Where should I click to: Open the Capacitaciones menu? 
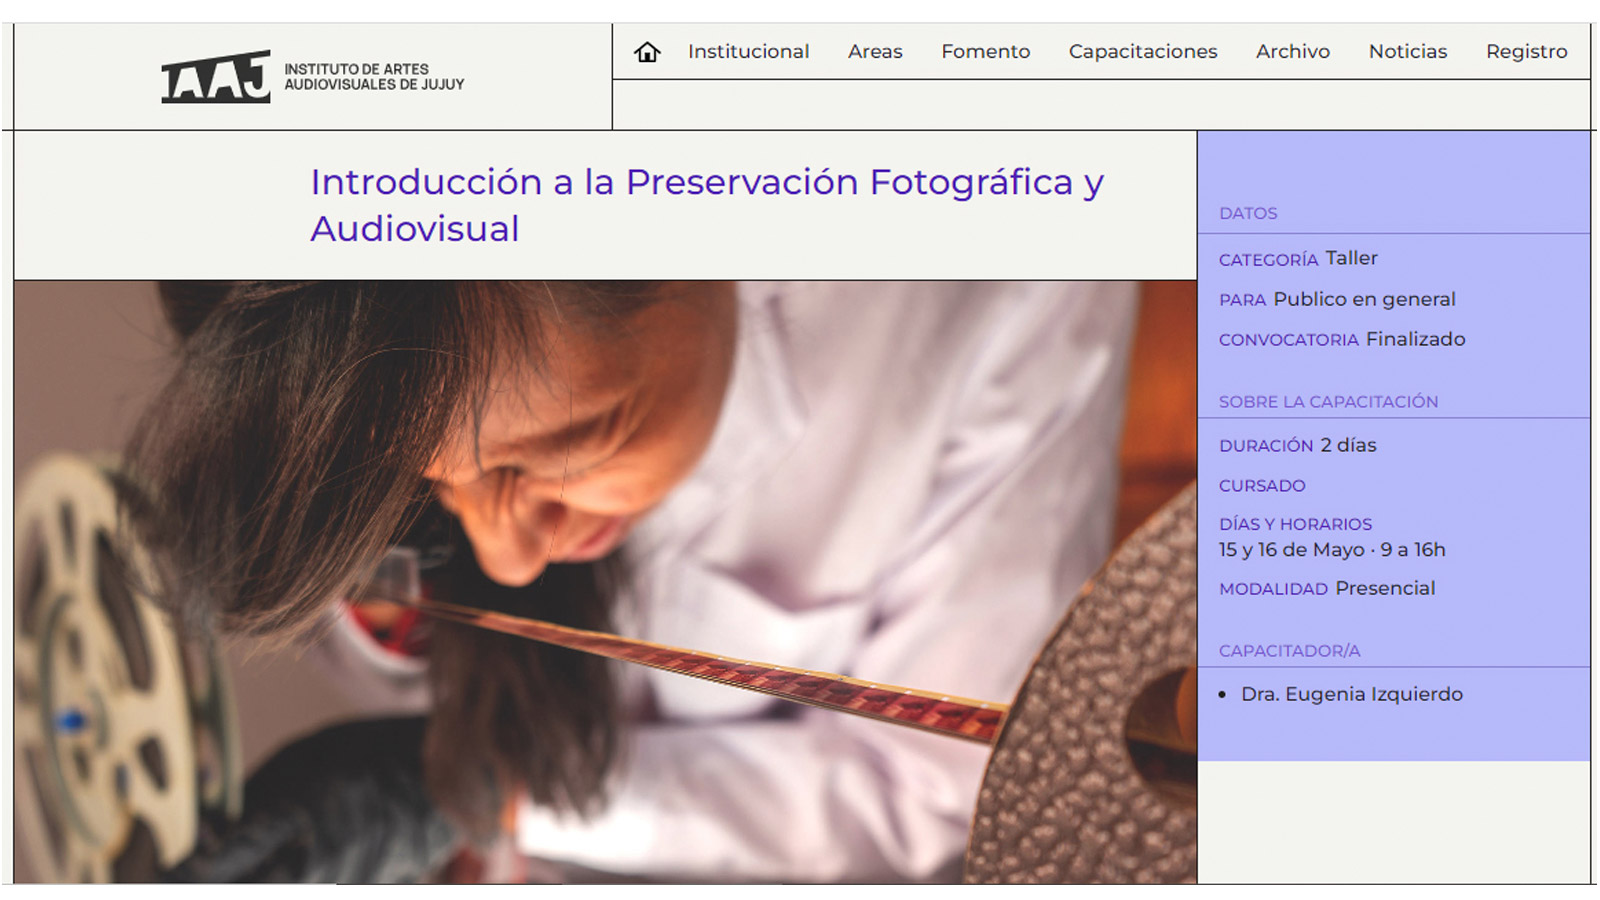[1143, 52]
